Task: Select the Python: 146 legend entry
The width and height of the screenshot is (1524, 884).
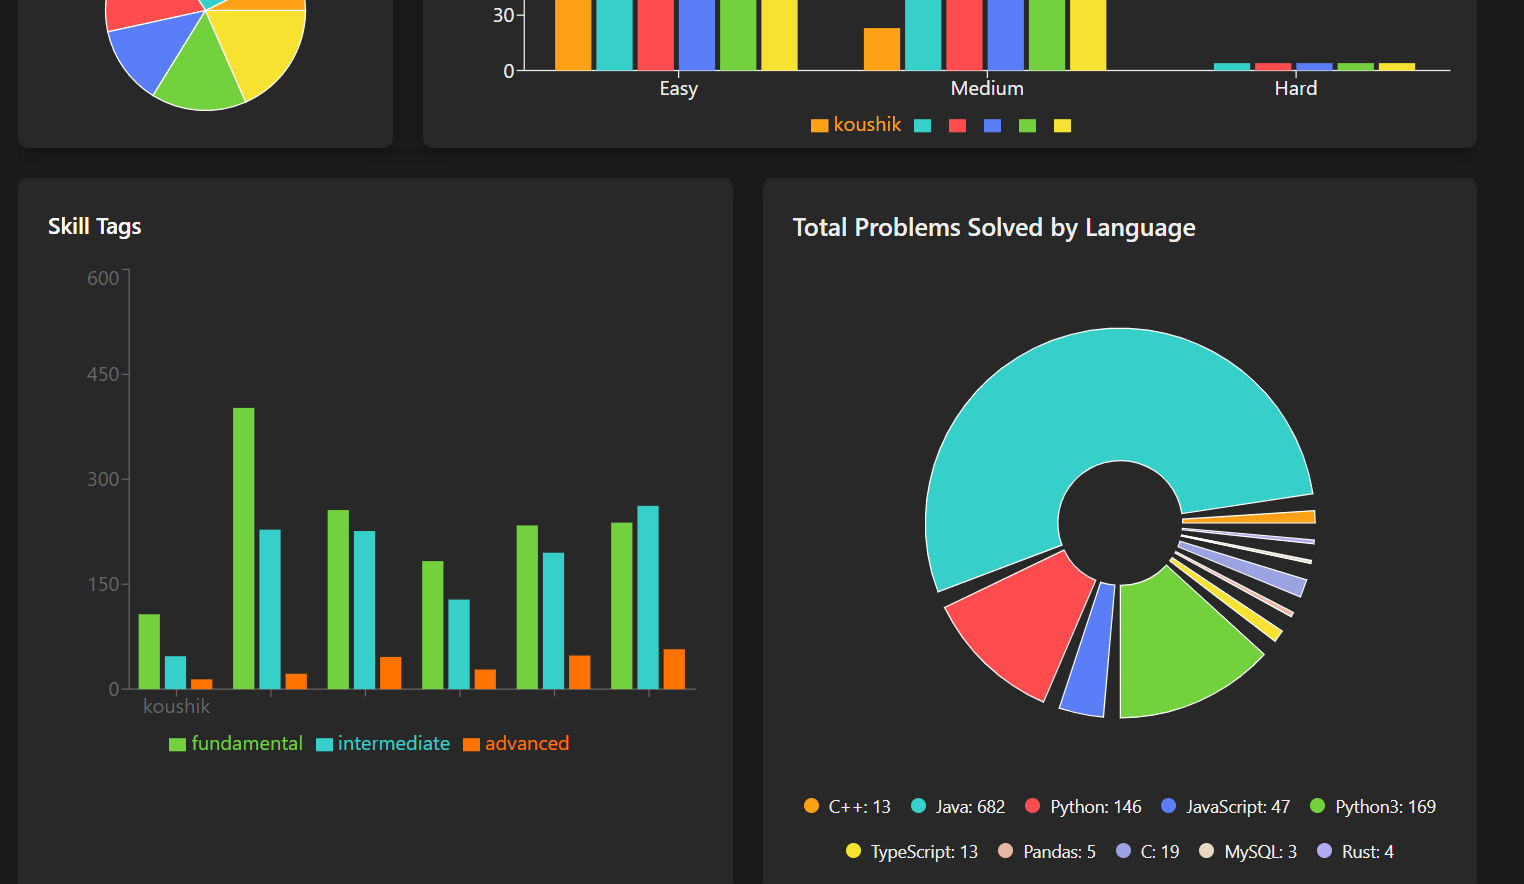Action: [x=1083, y=807]
